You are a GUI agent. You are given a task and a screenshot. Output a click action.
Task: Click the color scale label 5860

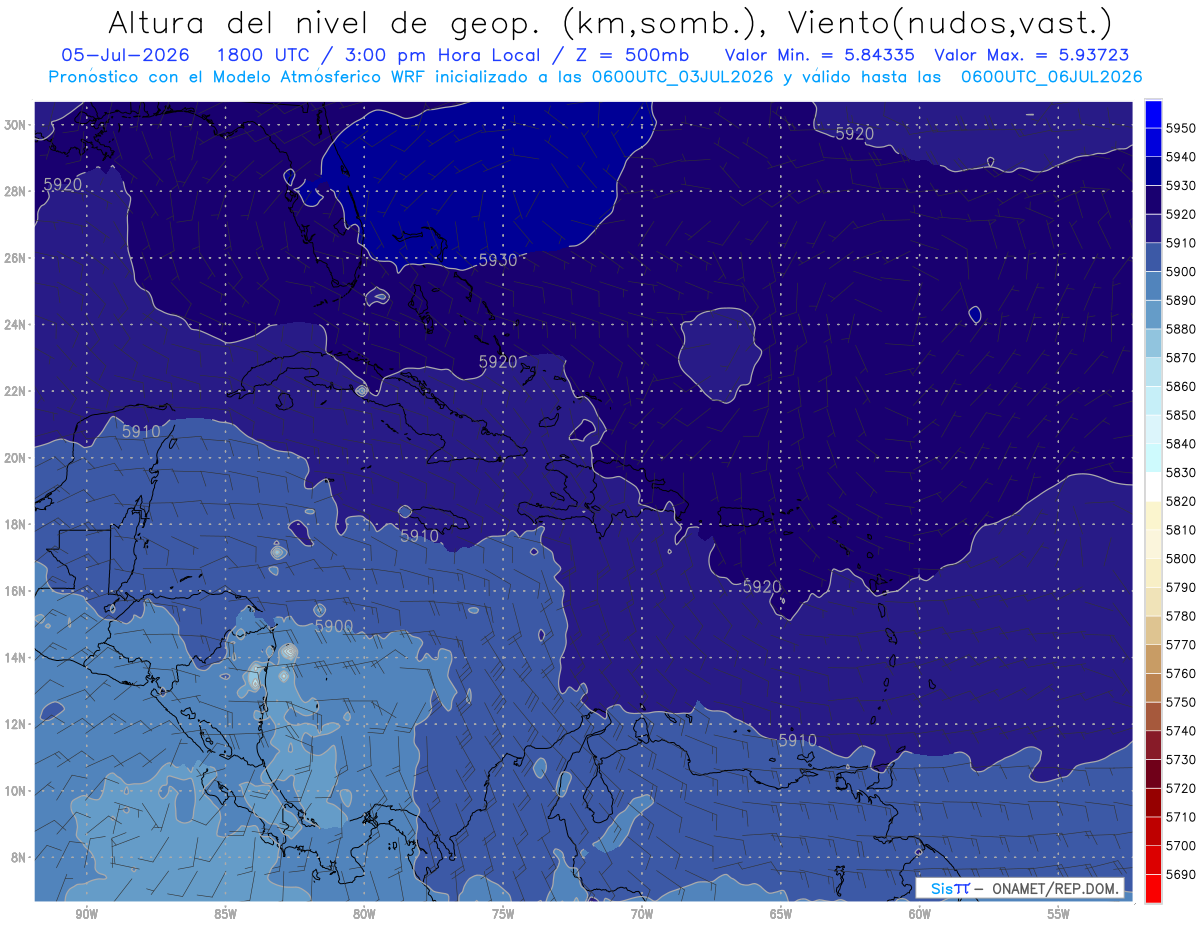pos(1180,386)
